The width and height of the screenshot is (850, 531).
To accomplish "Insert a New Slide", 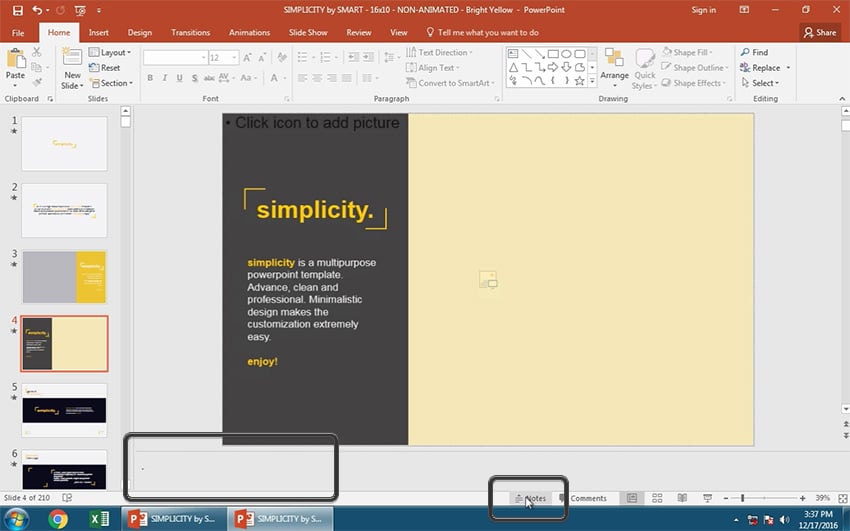I will (x=72, y=69).
